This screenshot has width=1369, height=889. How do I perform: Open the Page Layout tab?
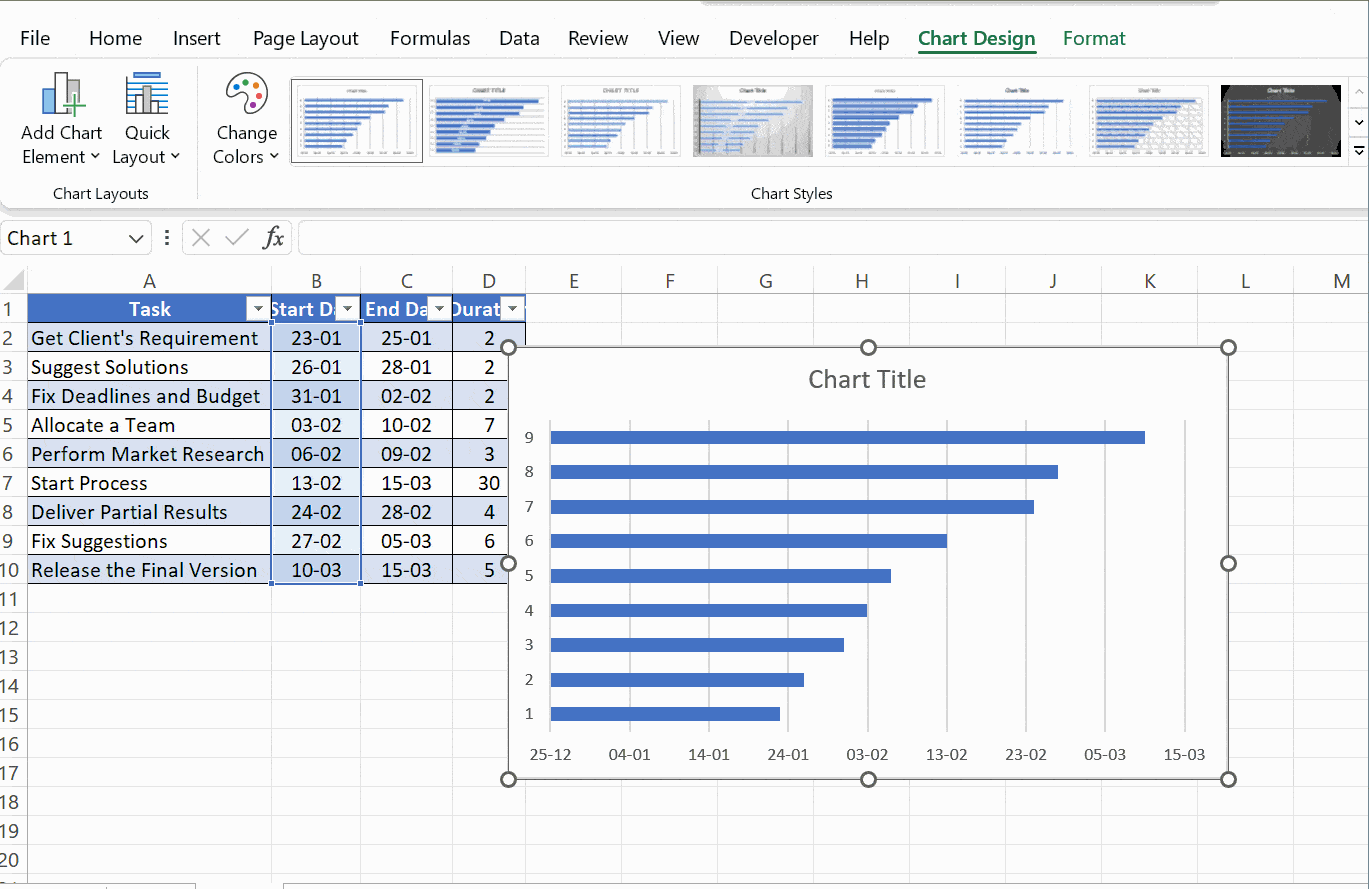[305, 38]
